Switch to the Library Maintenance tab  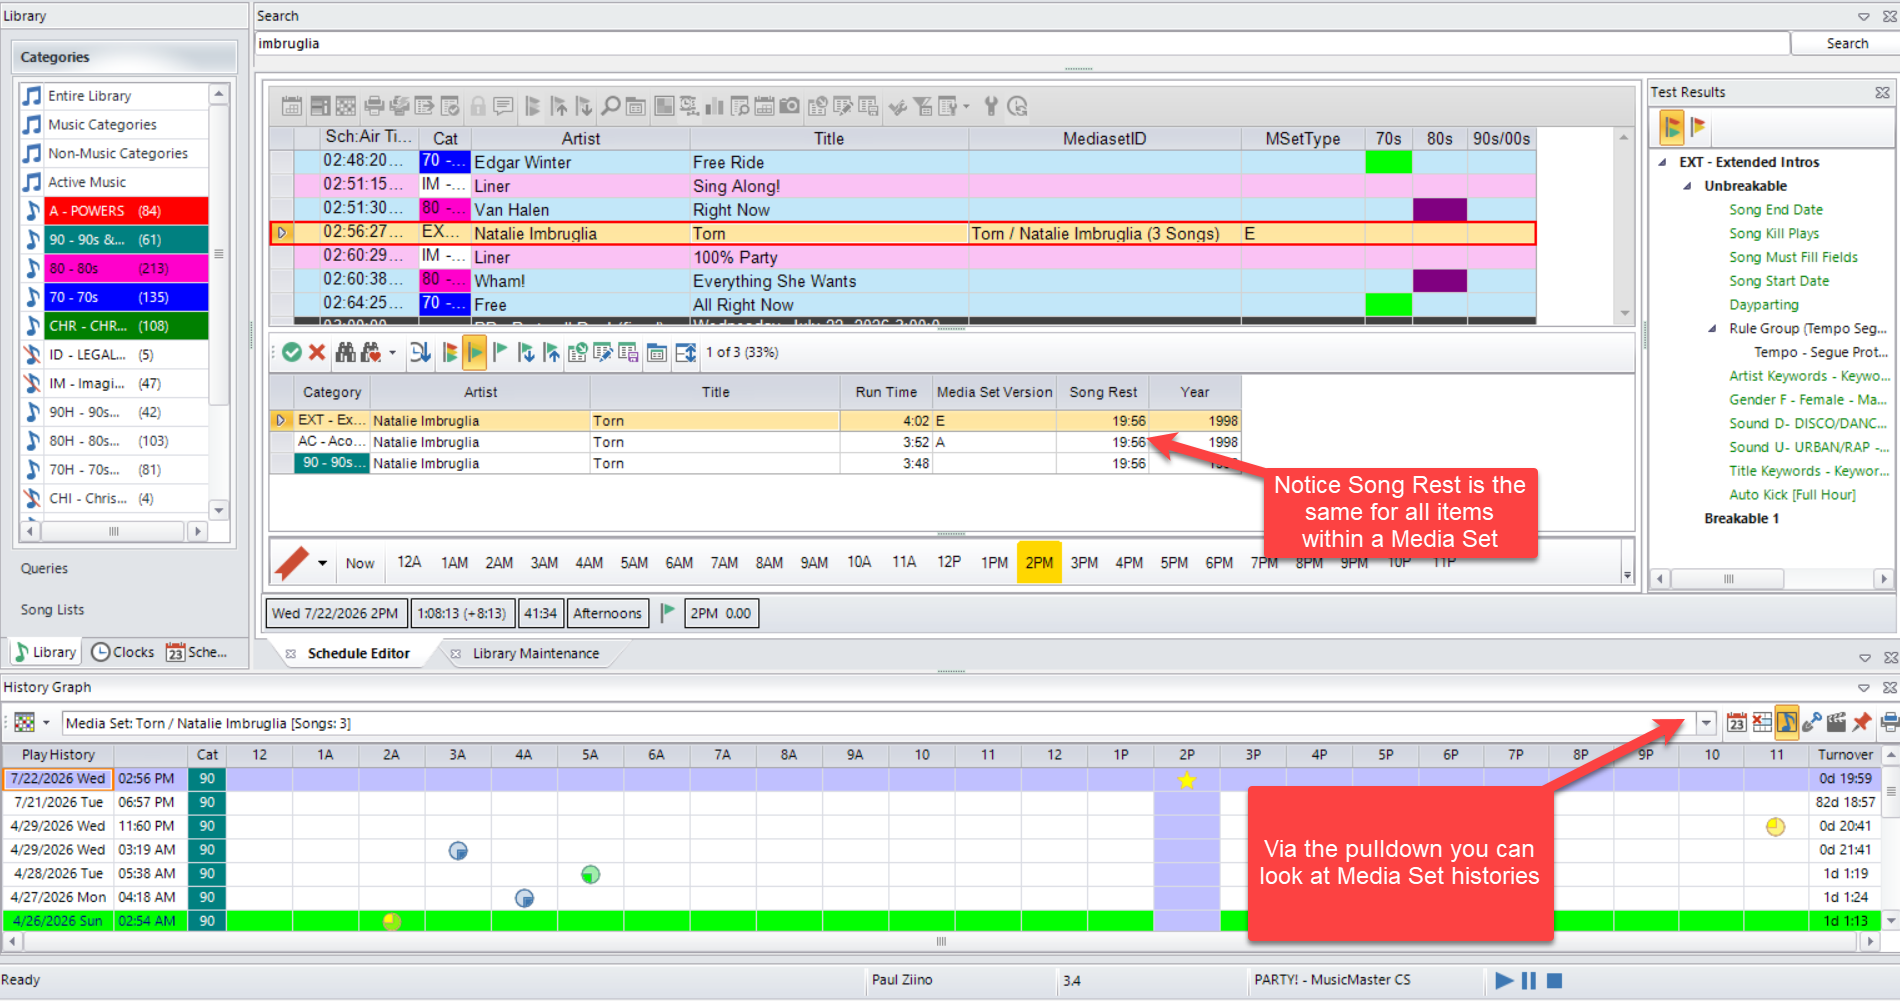[x=536, y=653]
